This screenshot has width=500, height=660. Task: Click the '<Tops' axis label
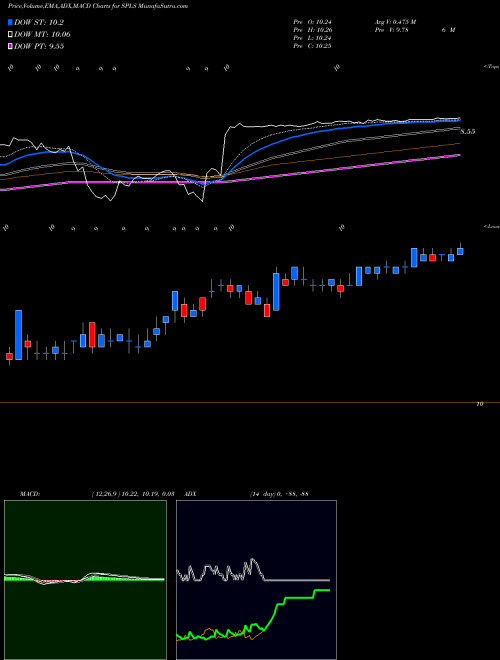tap(492, 67)
